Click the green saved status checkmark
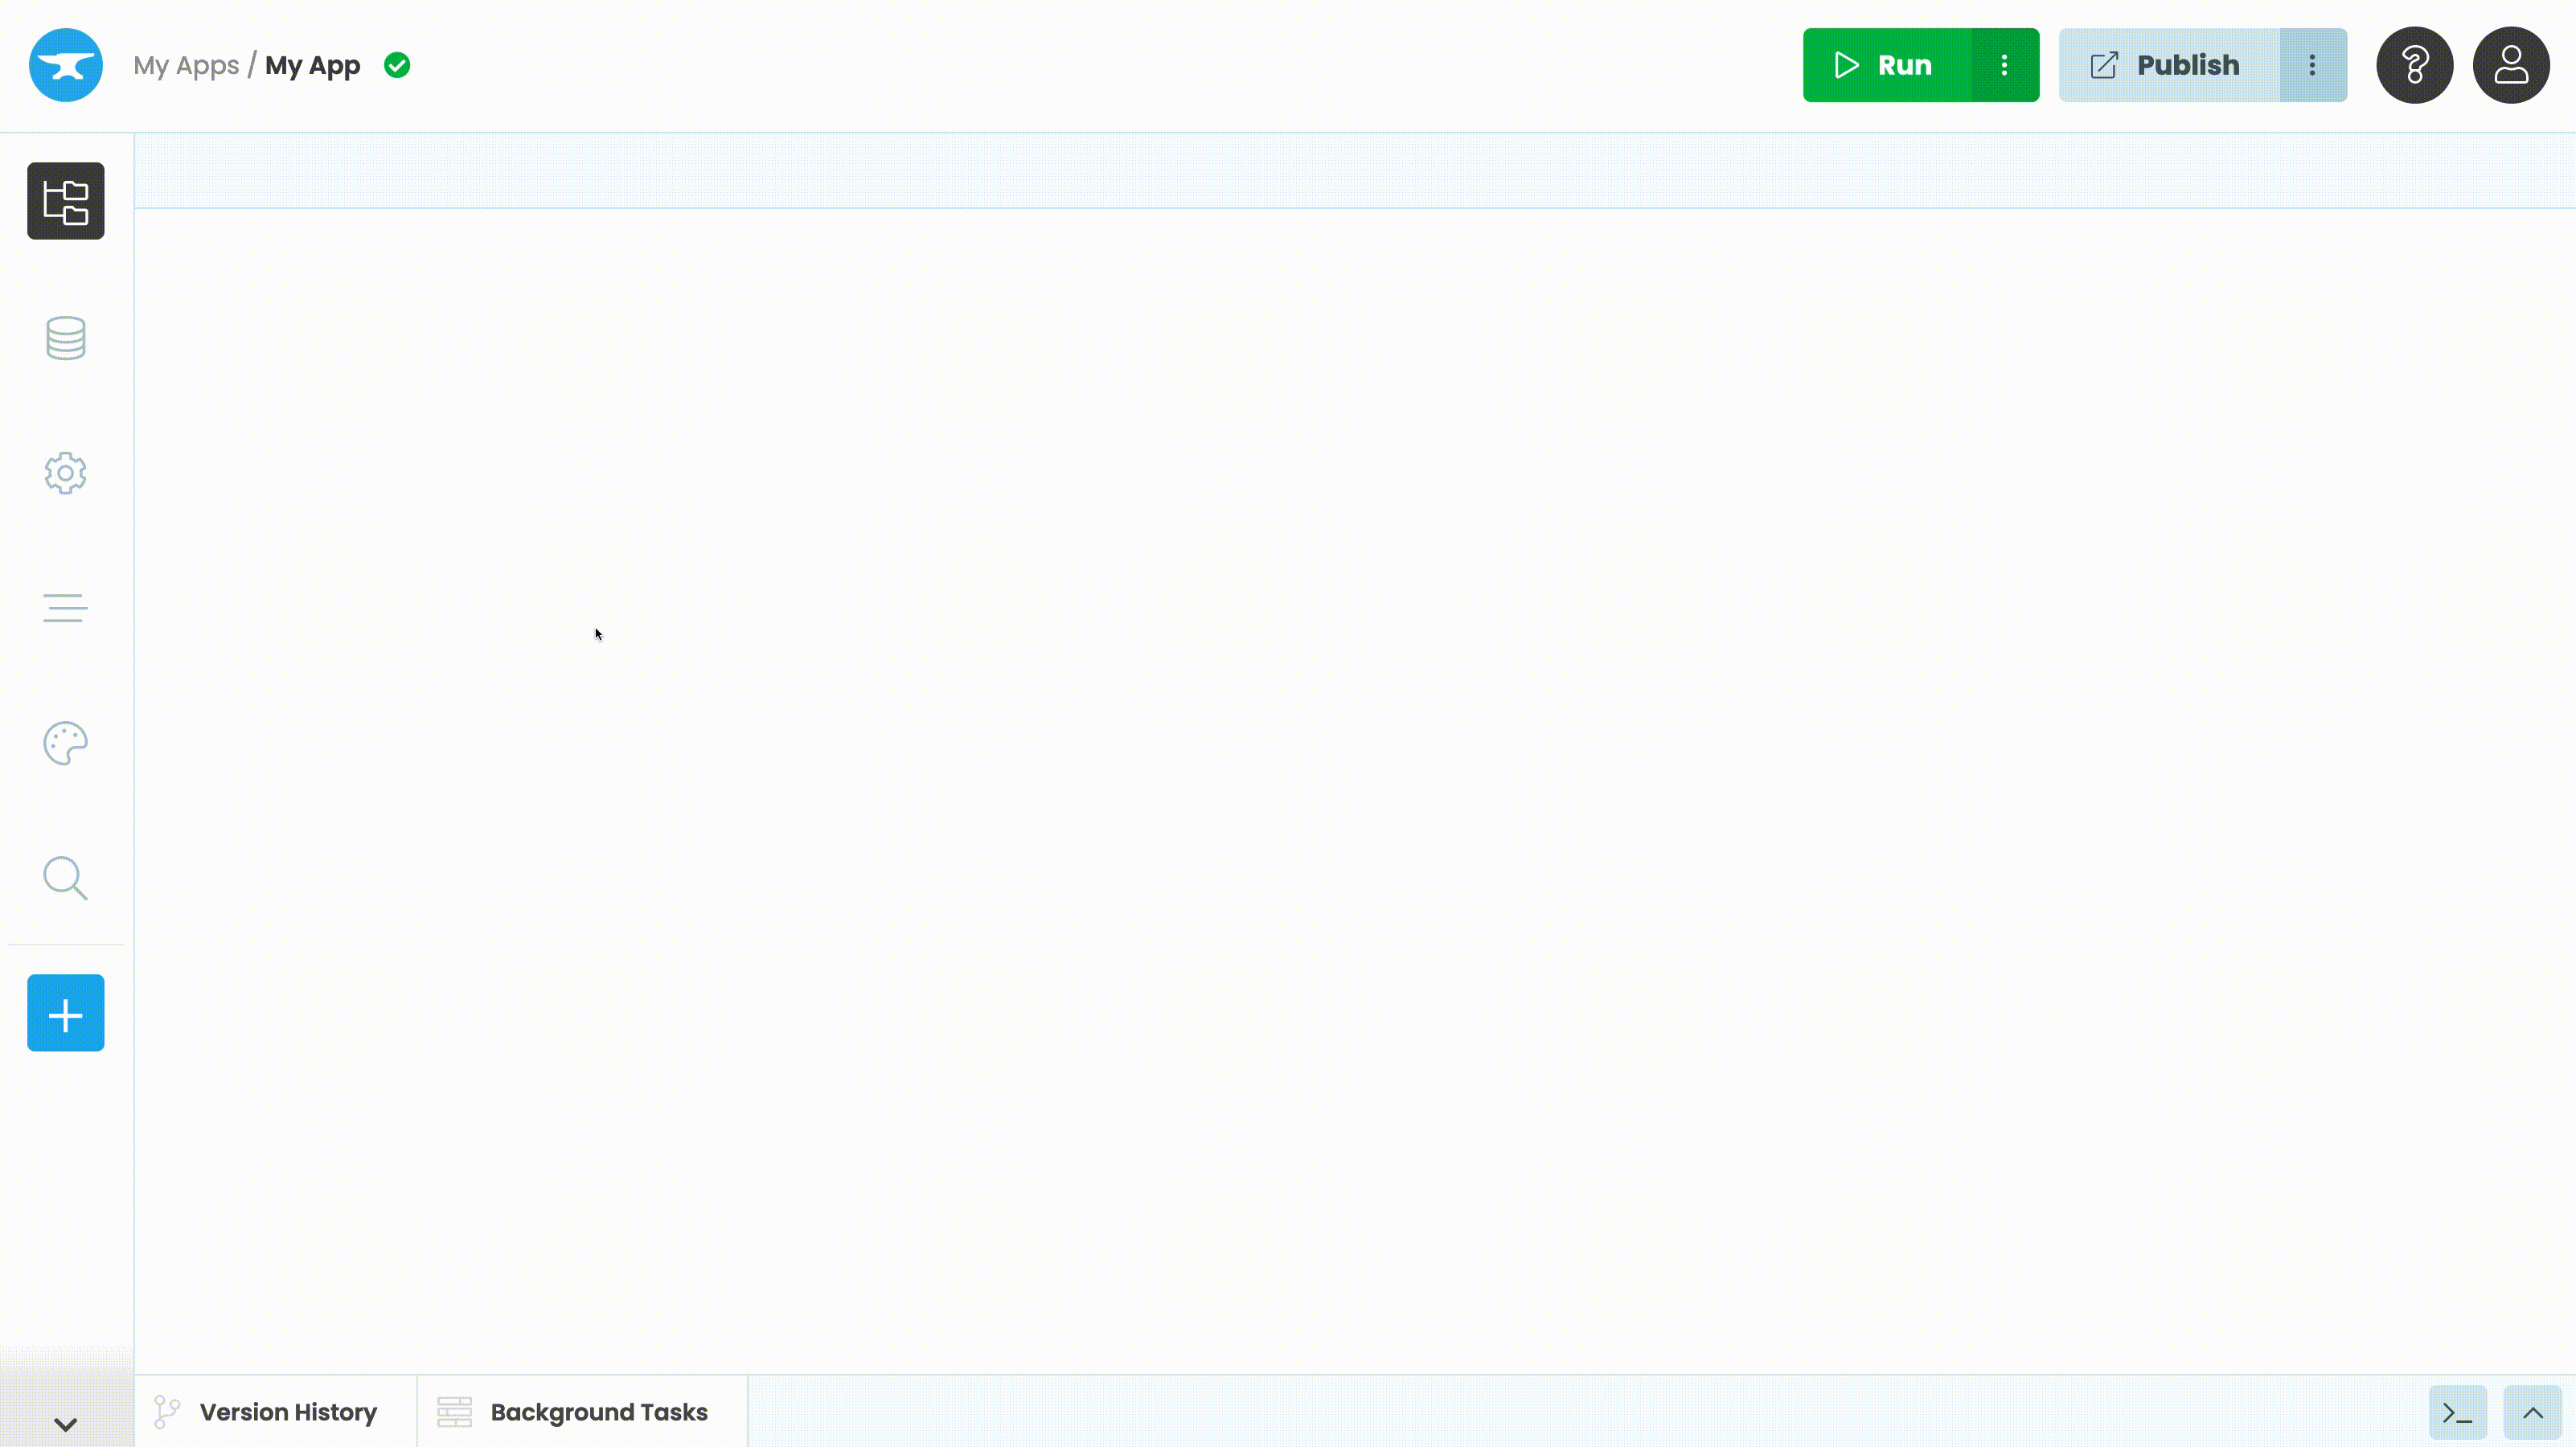2576x1447 pixels. coord(397,65)
